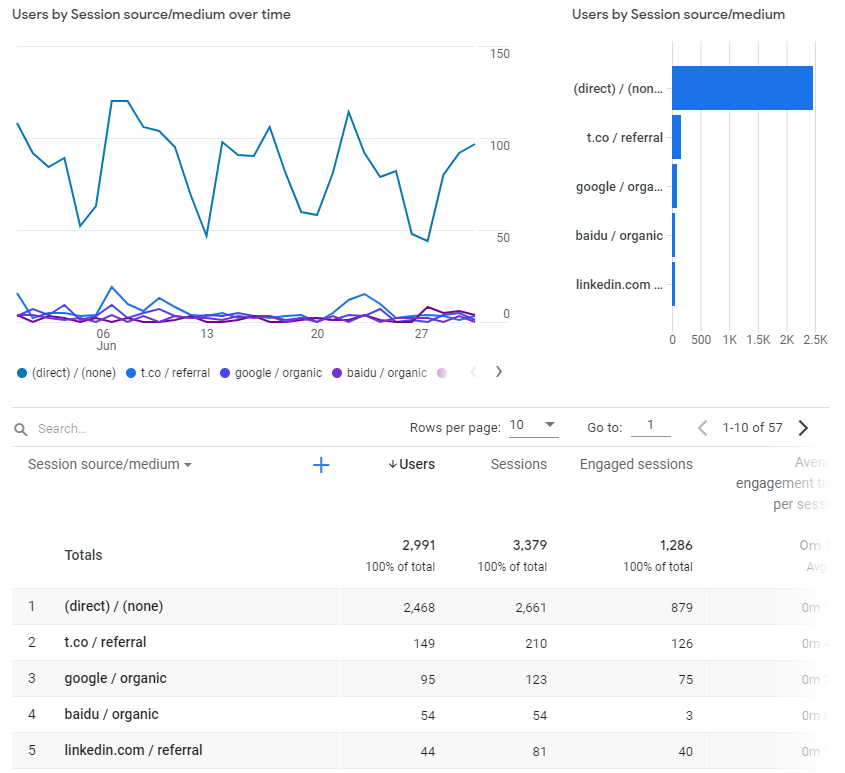The height and width of the screenshot is (773, 845).
Task: Sort table by Engaged sessions column
Action: [636, 464]
